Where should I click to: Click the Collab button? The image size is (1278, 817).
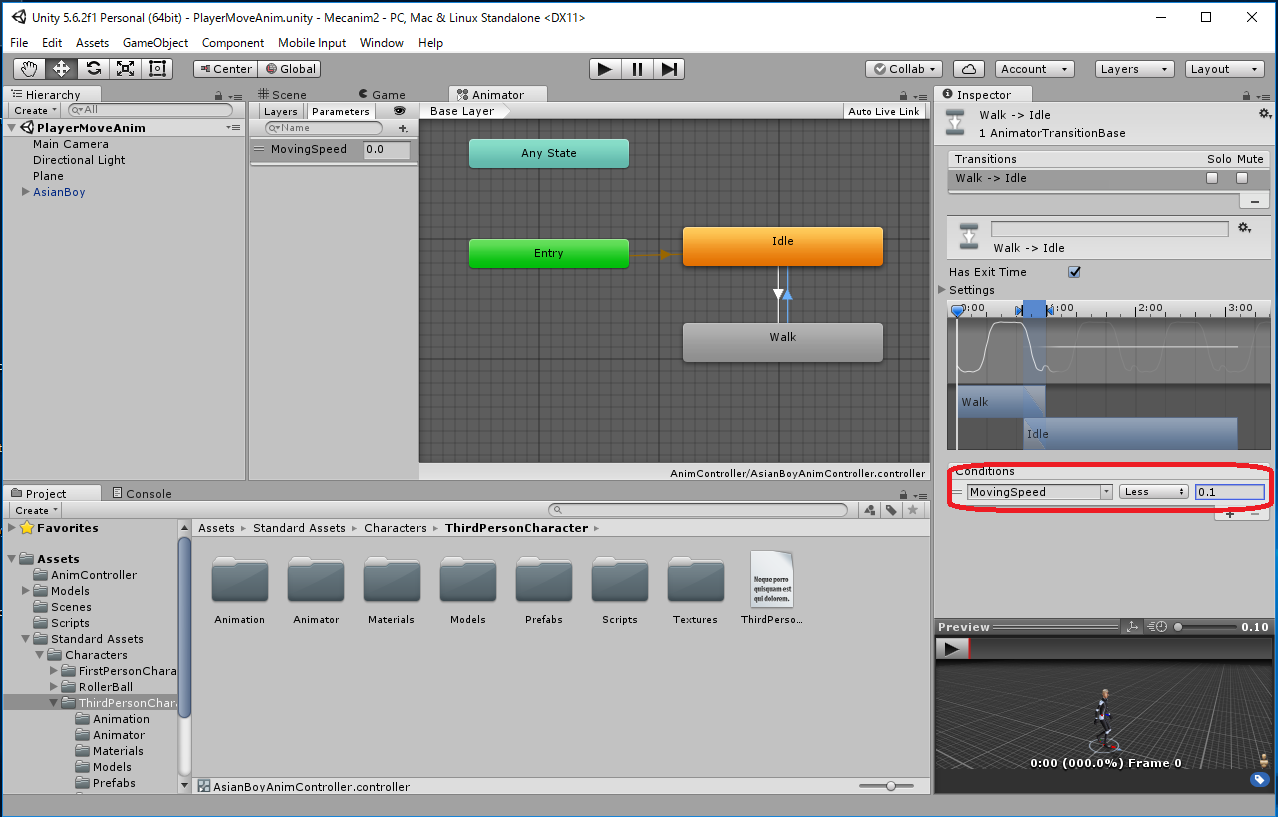[904, 69]
